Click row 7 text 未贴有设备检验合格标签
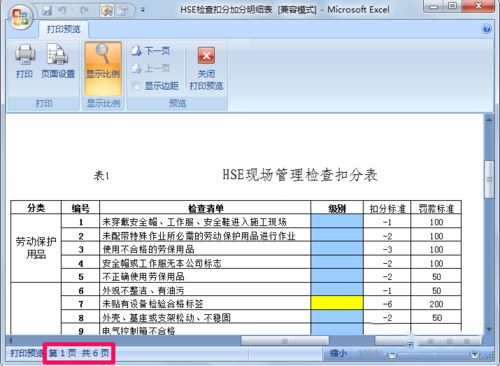This screenshot has width=500, height=366. pyautogui.click(x=153, y=304)
